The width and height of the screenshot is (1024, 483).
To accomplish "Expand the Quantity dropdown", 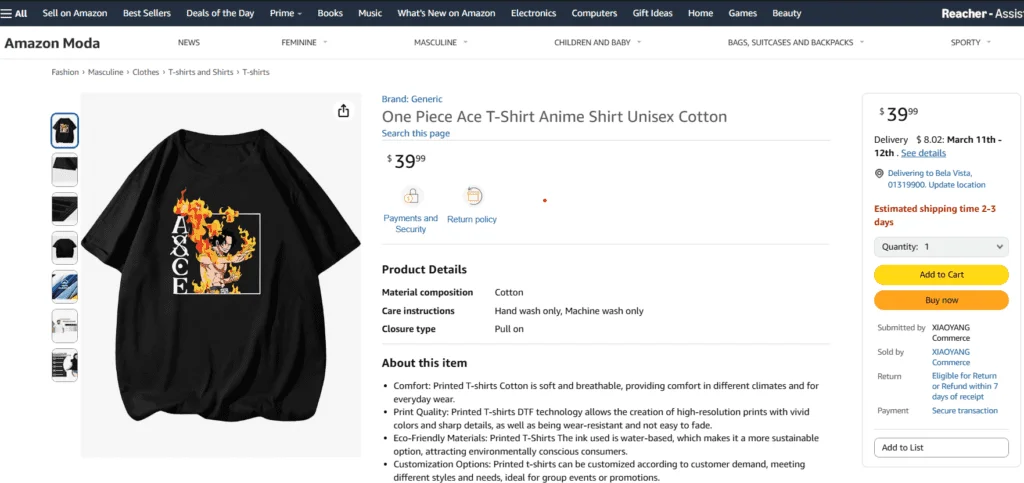I will (941, 246).
